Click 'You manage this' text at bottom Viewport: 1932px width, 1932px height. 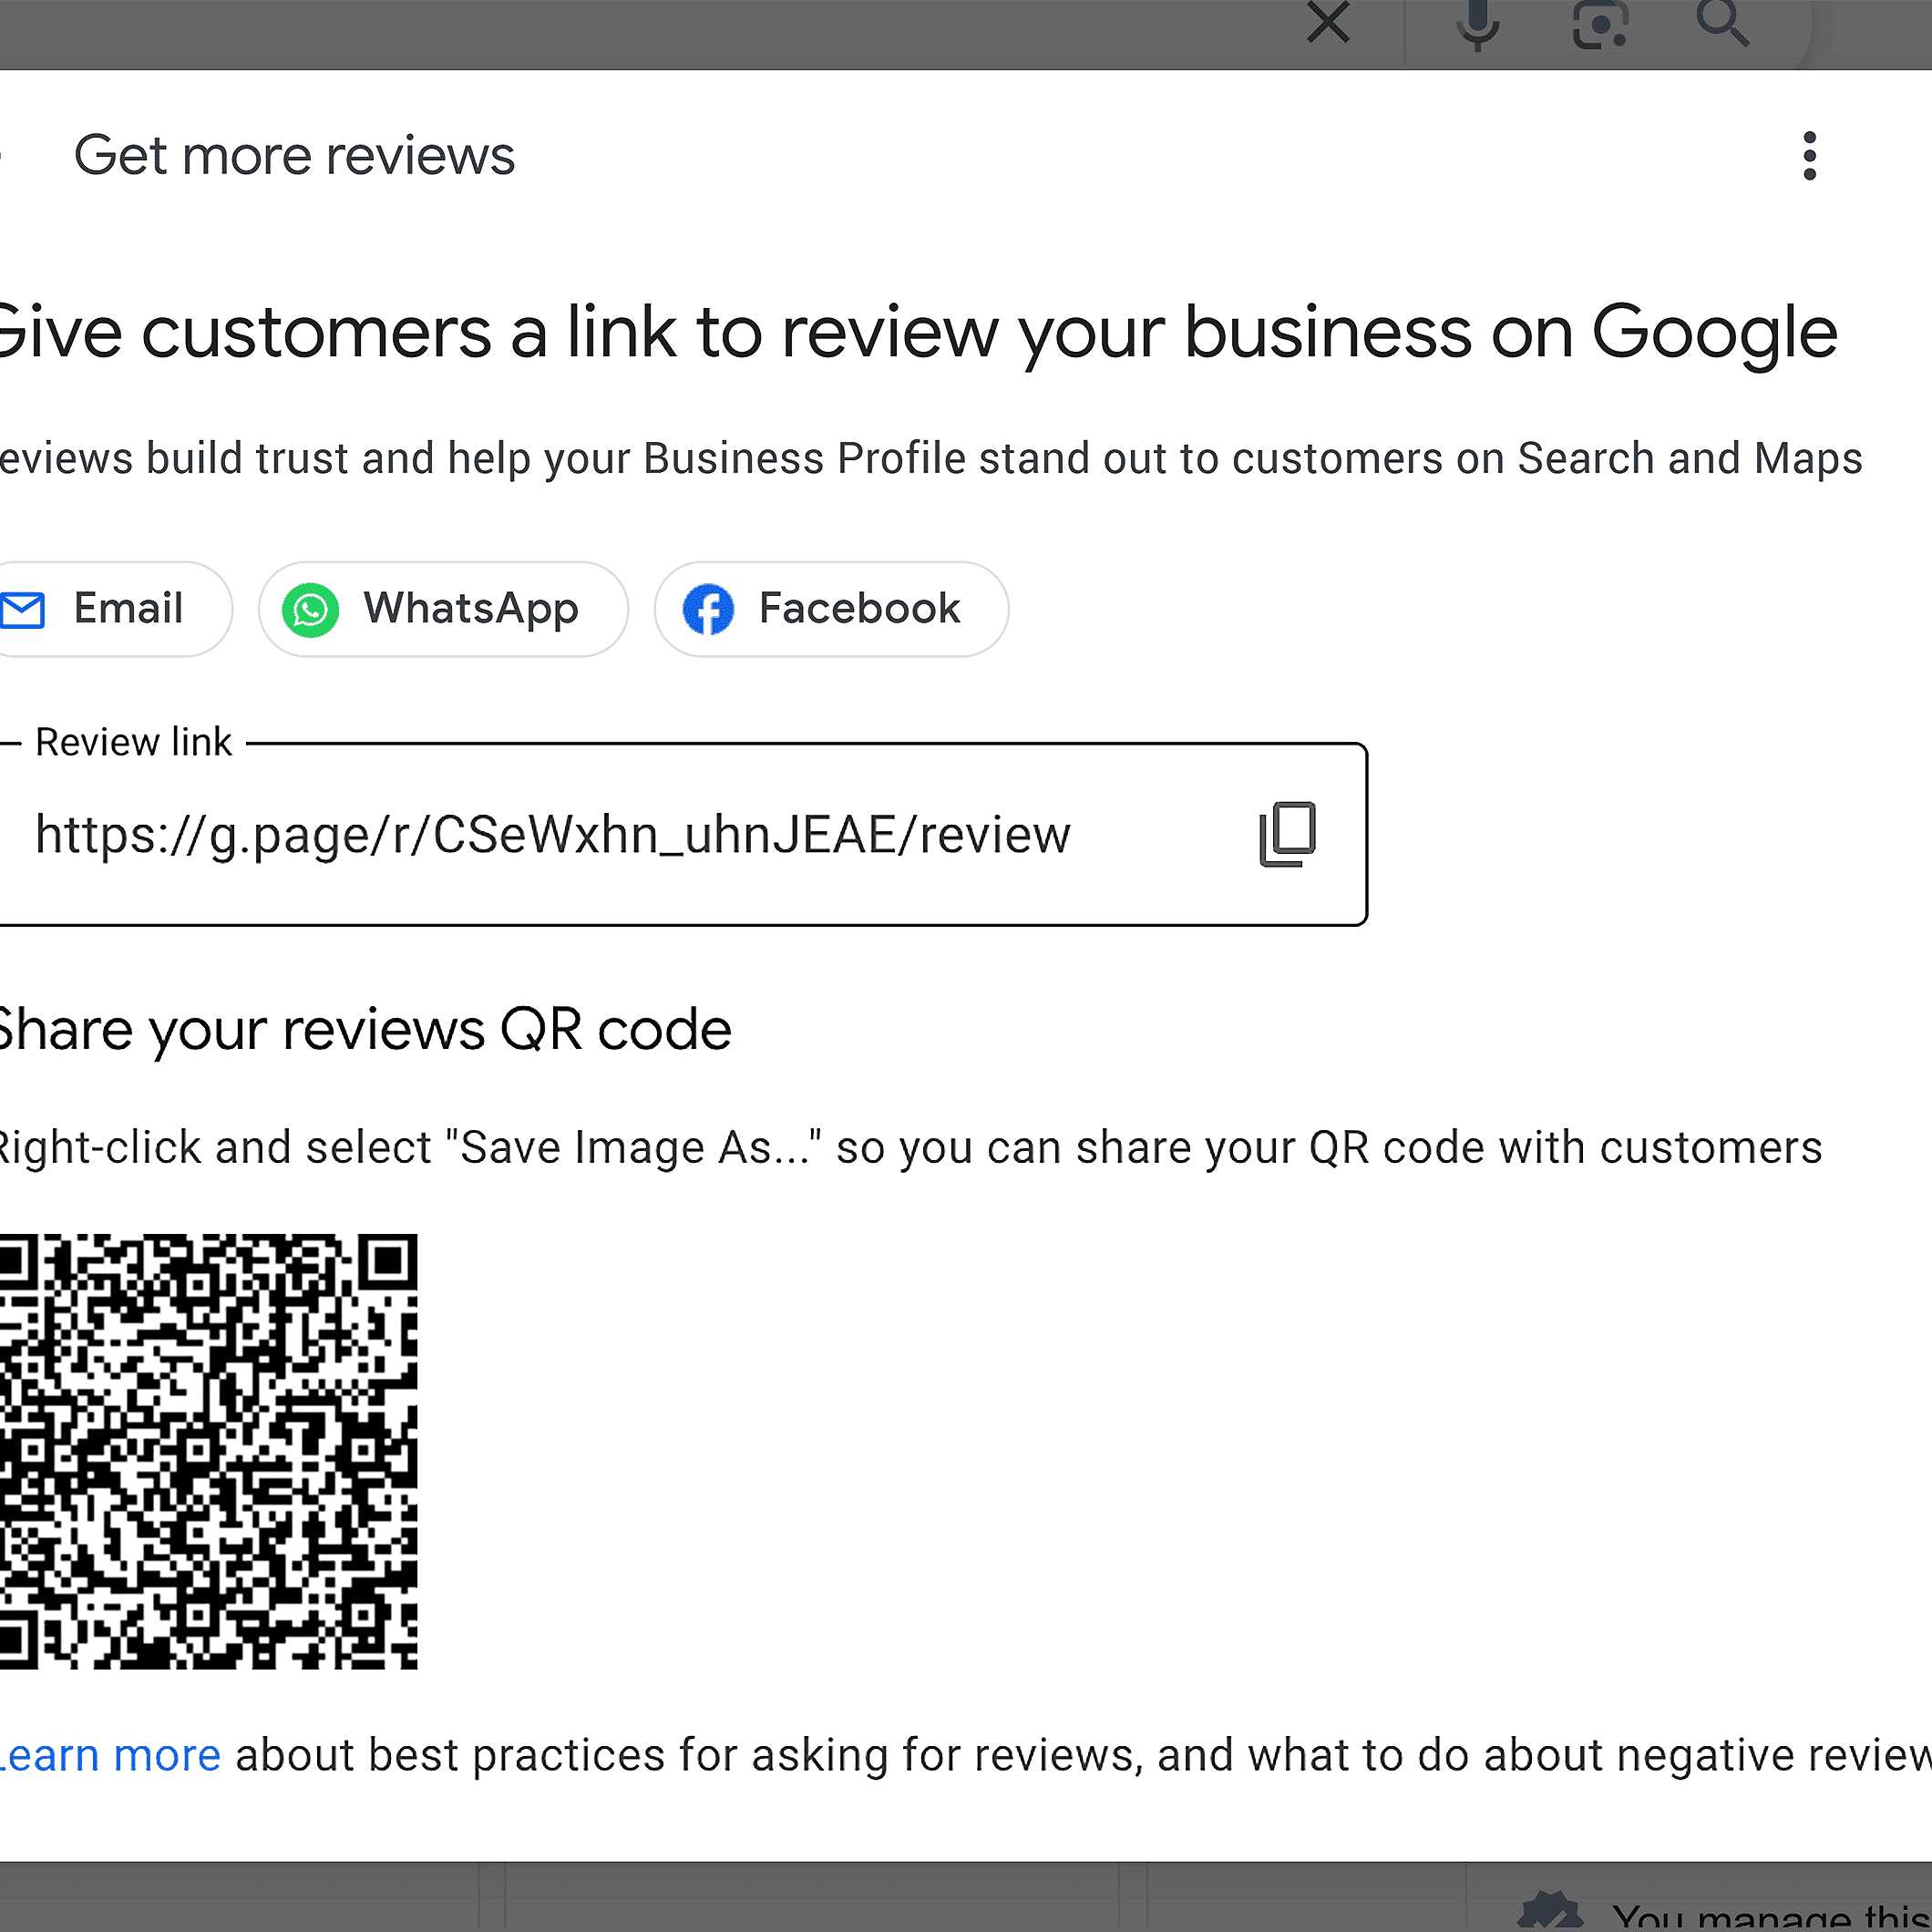(1770, 1916)
